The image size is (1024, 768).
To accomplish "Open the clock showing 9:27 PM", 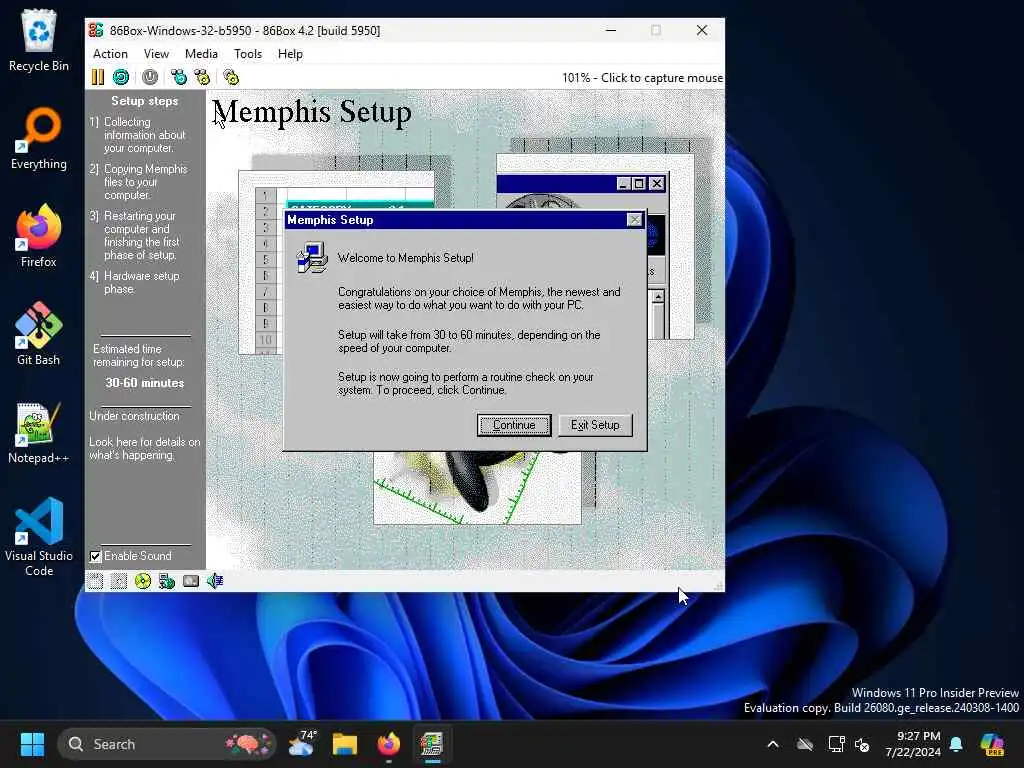I will [x=913, y=744].
